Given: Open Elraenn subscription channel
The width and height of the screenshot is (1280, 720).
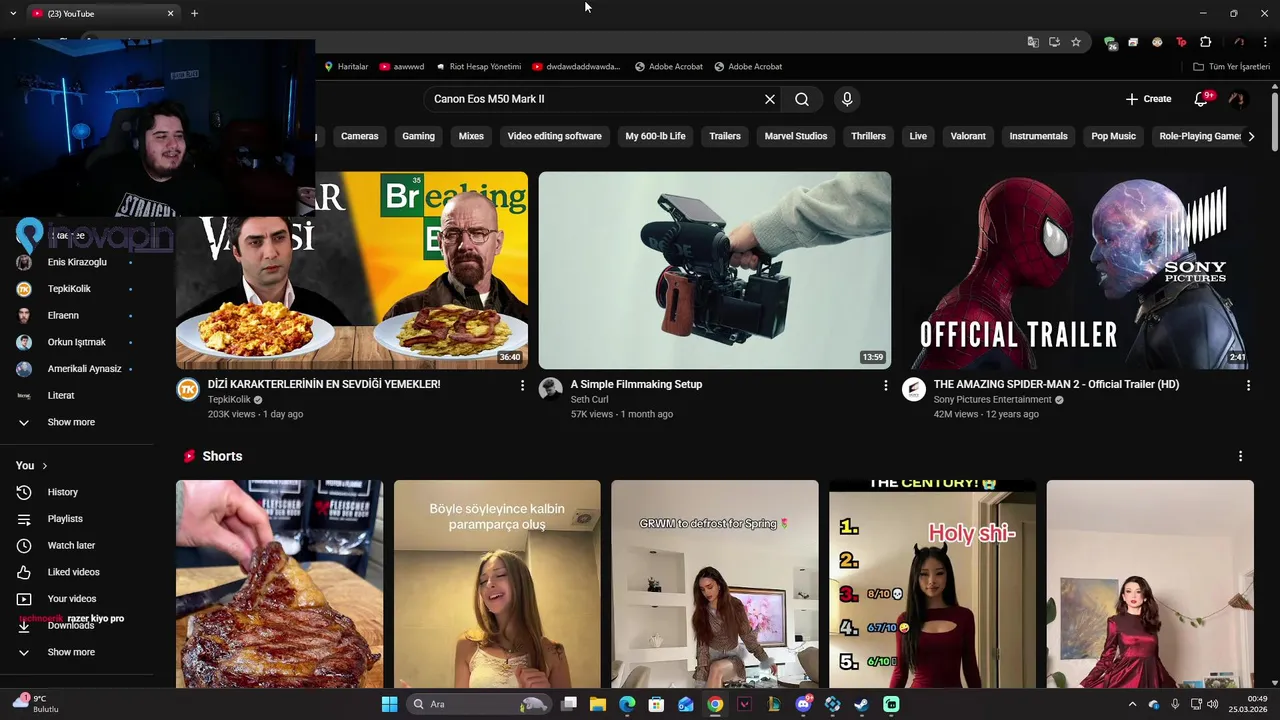Looking at the screenshot, I should point(76,315).
